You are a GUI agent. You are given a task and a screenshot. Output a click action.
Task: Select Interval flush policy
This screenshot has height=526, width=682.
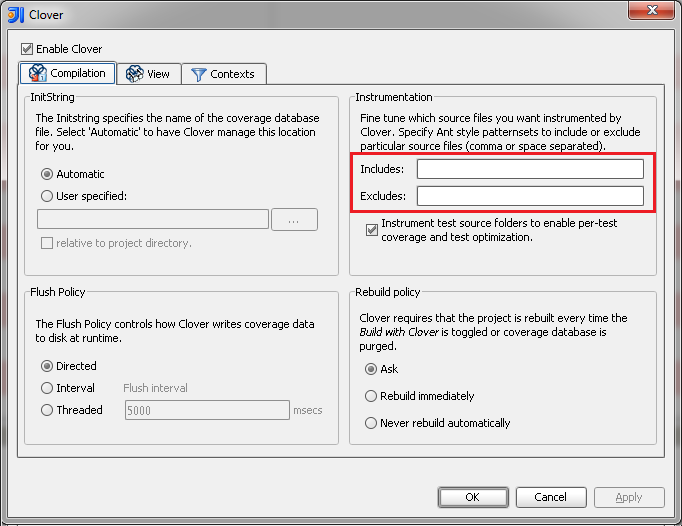coord(46,388)
